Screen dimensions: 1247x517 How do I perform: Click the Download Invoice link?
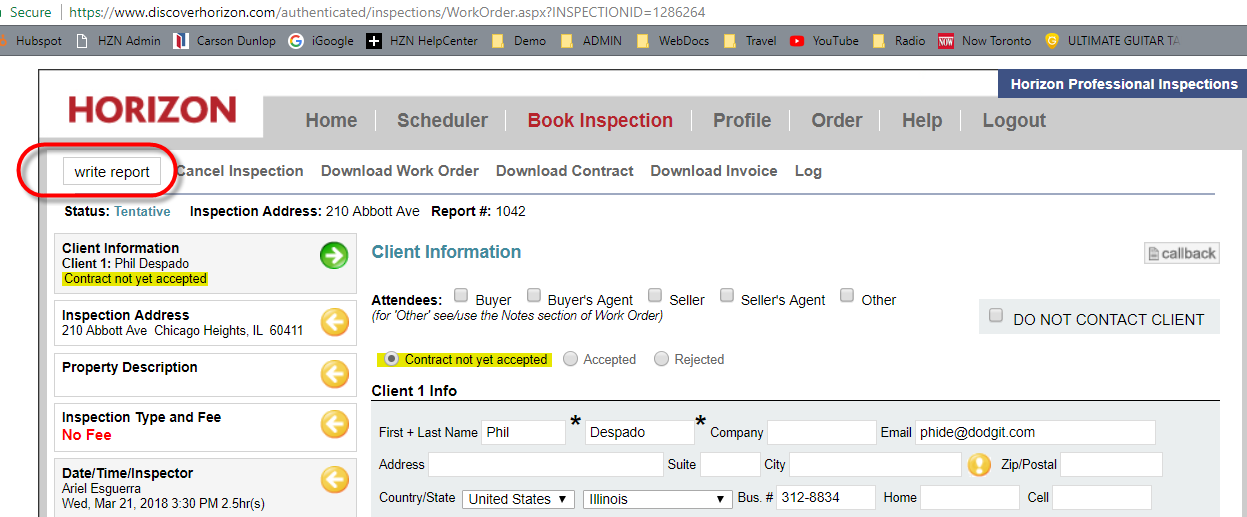(x=713, y=171)
